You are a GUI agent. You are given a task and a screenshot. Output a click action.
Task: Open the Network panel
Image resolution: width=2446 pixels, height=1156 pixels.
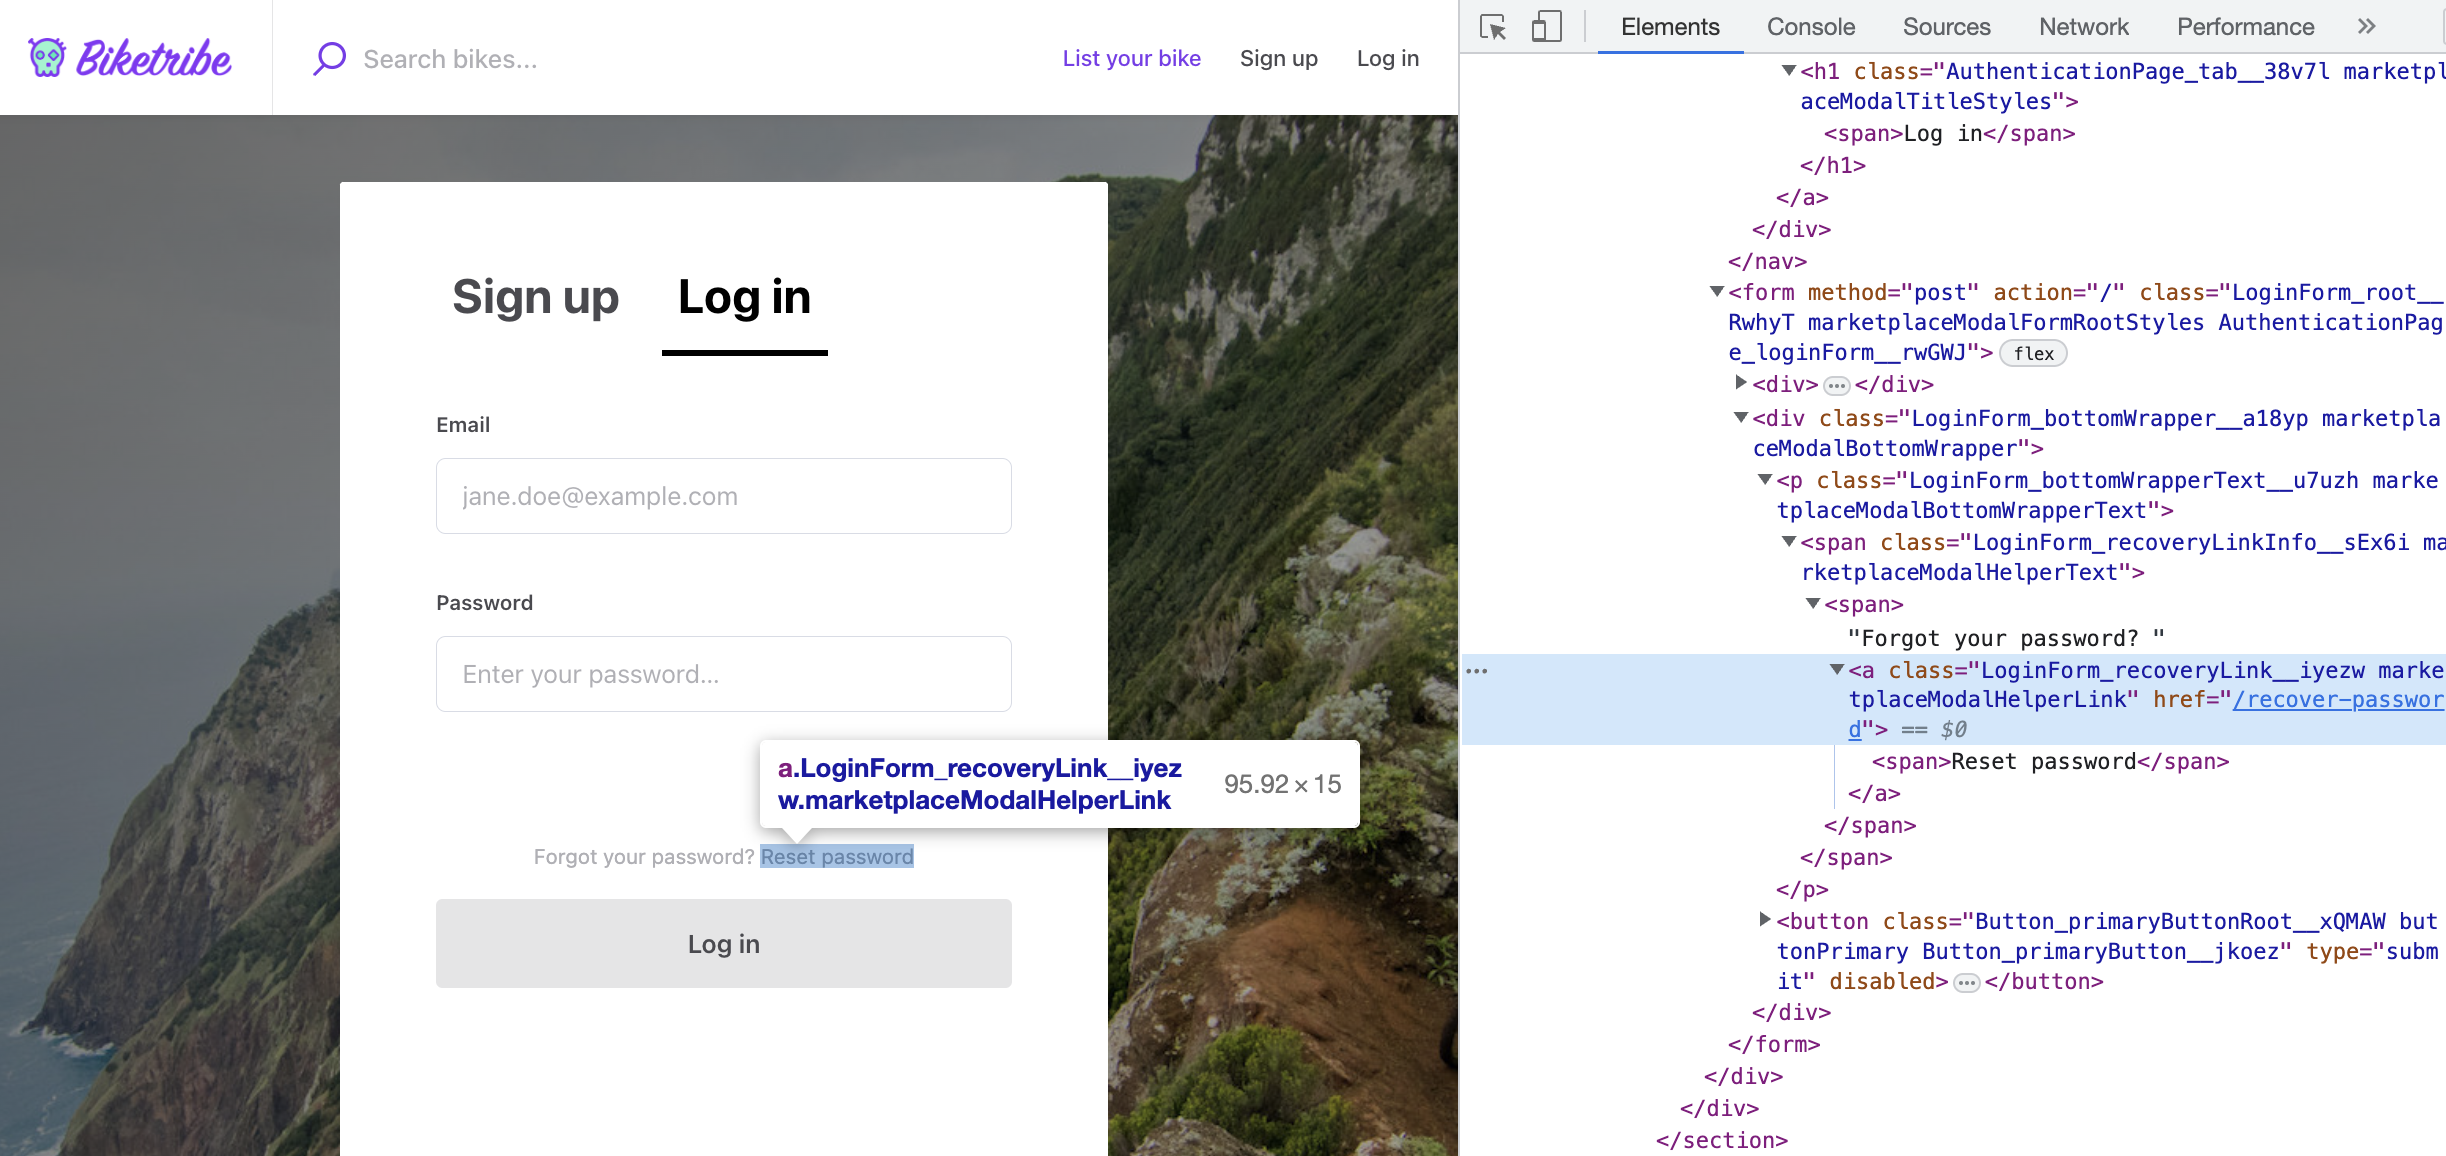click(x=2083, y=27)
